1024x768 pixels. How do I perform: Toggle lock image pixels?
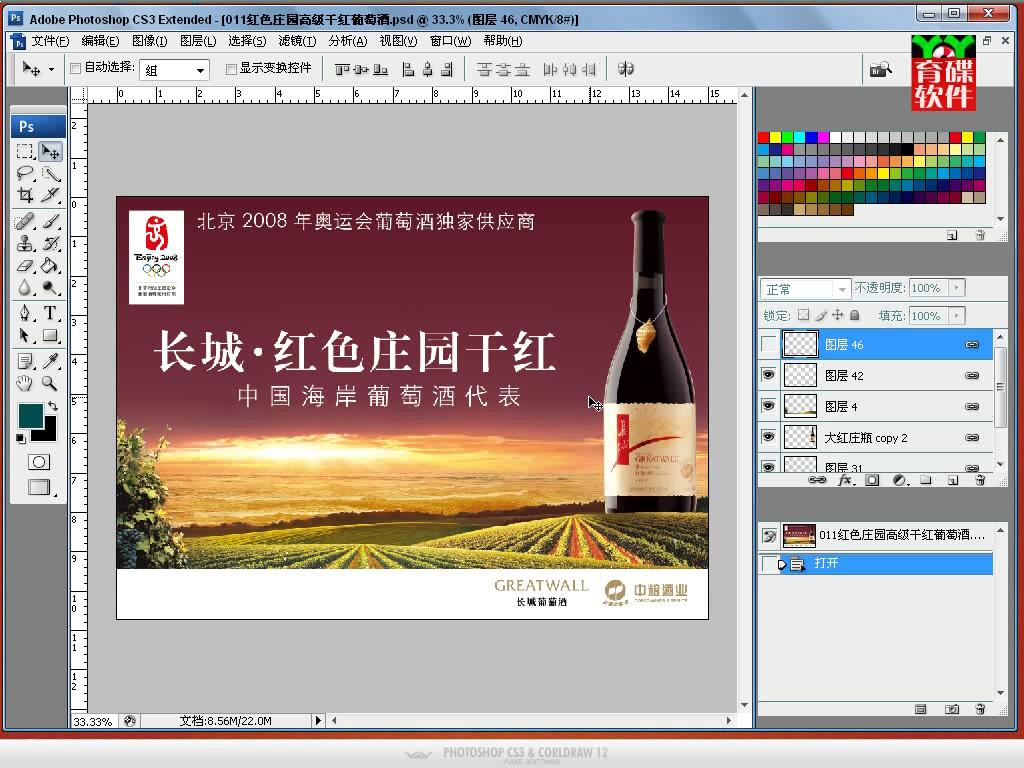pyautogui.click(x=821, y=315)
